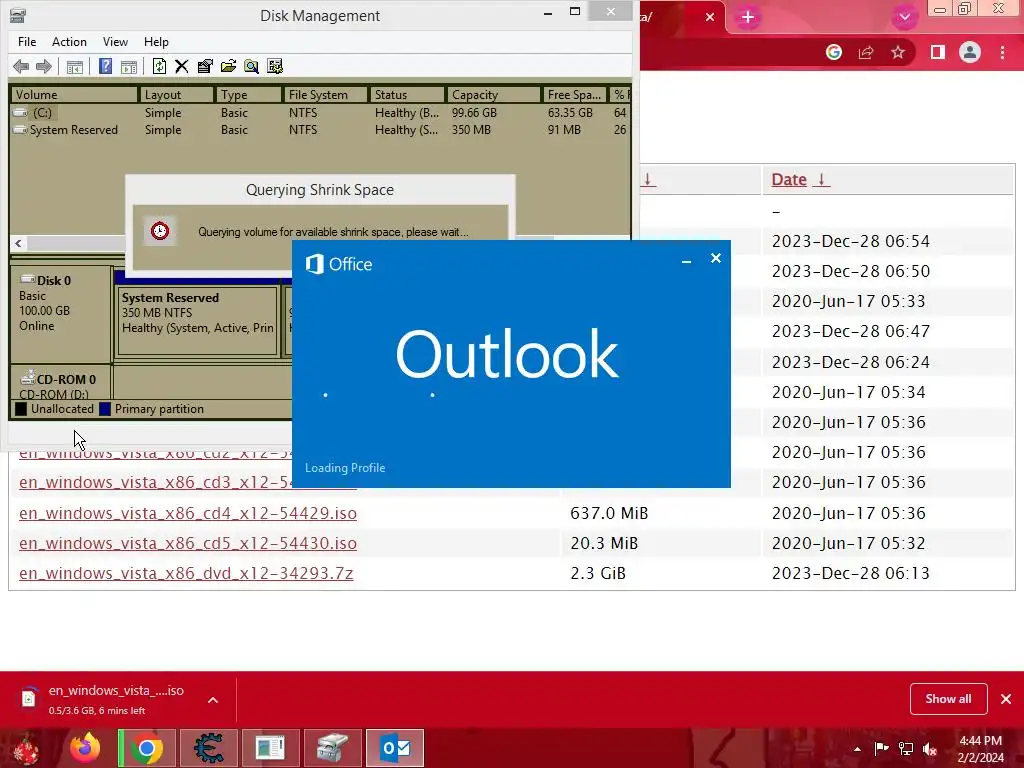Image resolution: width=1024 pixels, height=768 pixels.
Task: Sort by the Volume column header
Action: [74, 95]
